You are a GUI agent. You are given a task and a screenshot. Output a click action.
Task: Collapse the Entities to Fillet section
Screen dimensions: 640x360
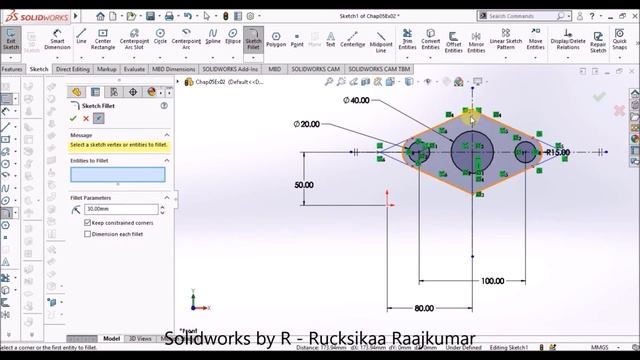coord(167,160)
